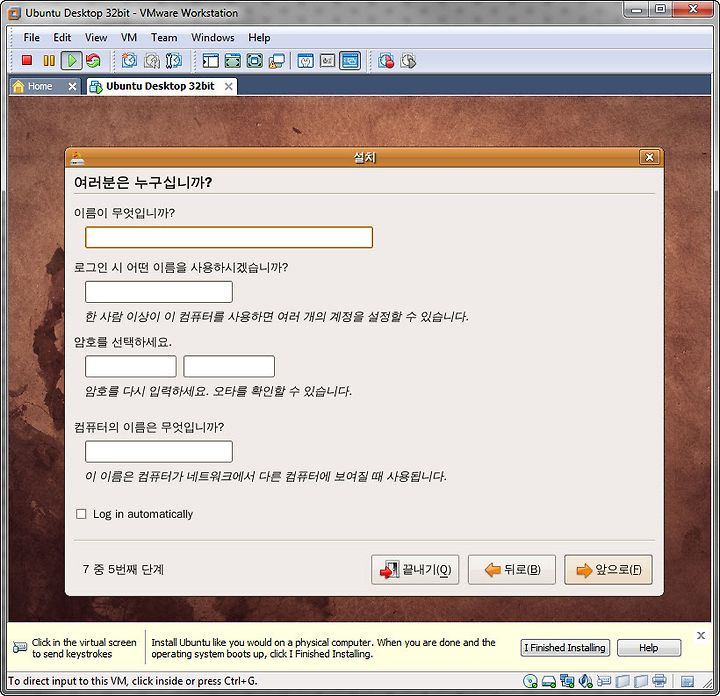Screen dimensions: 720x696
Task: Click the installer icon in the 설치 title bar
Action: click(77, 157)
